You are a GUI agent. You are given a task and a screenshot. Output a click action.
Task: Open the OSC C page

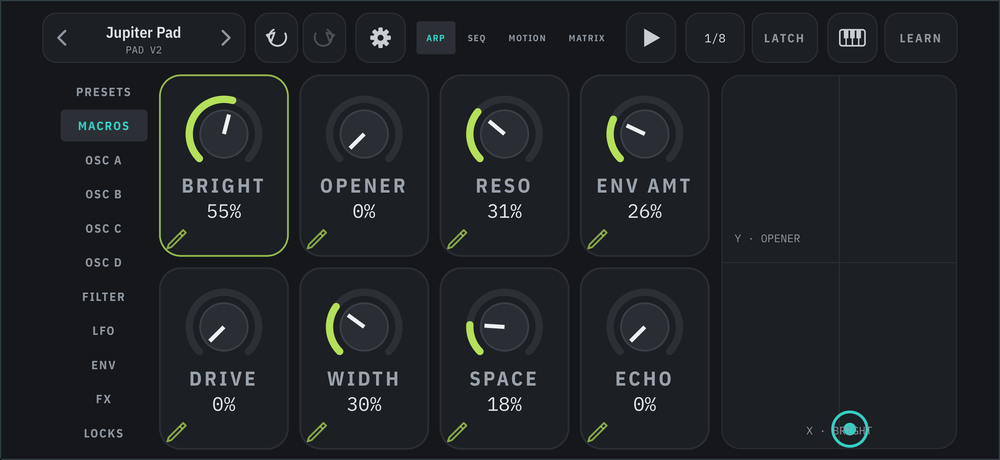(x=104, y=228)
